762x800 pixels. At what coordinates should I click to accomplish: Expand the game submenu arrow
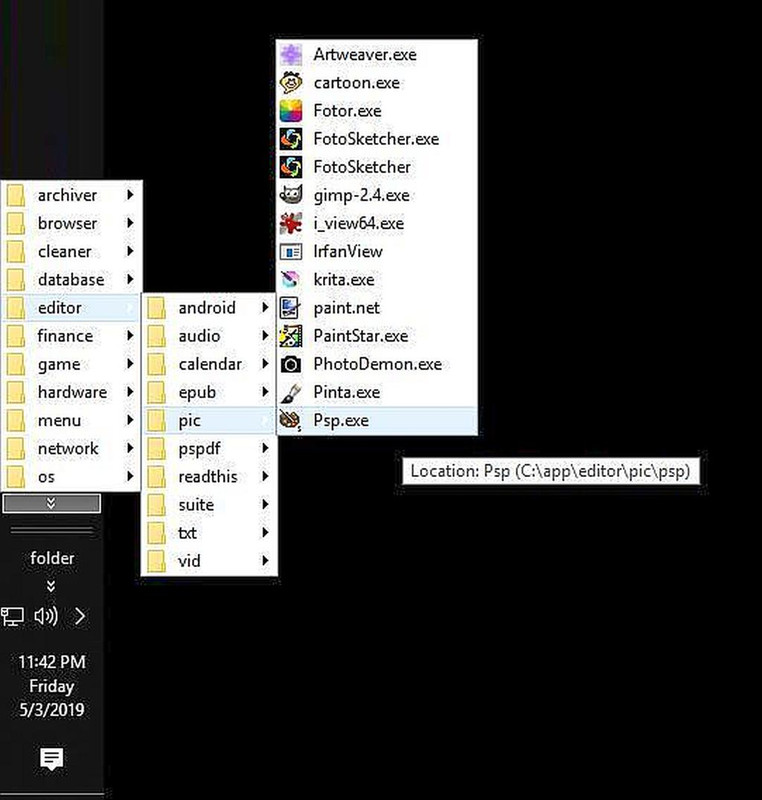point(130,364)
